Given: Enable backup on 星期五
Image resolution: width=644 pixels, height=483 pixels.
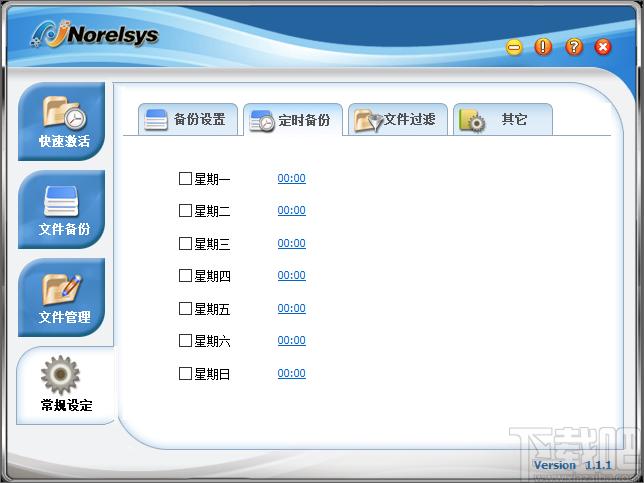Looking at the screenshot, I should pos(185,308).
